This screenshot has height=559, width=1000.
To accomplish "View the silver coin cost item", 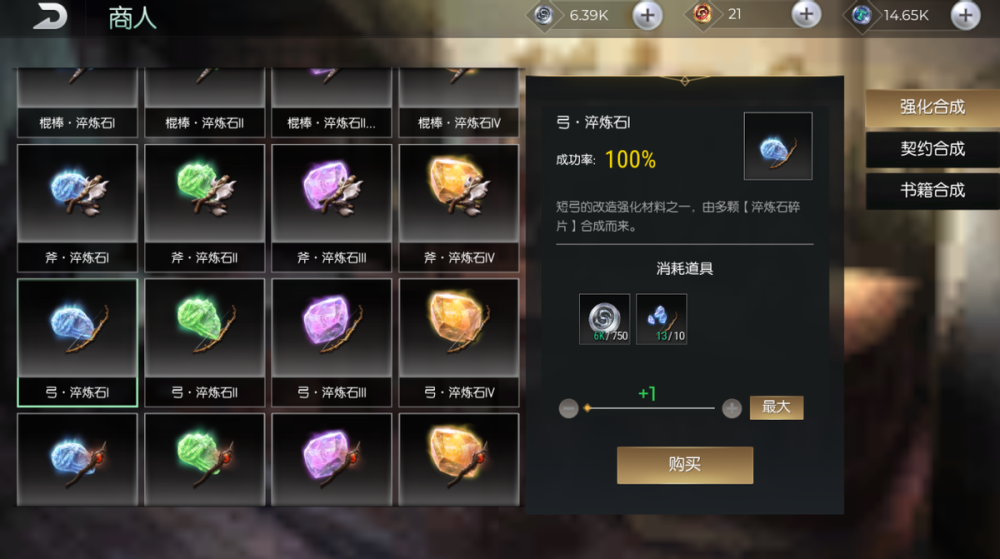I will click(x=605, y=319).
